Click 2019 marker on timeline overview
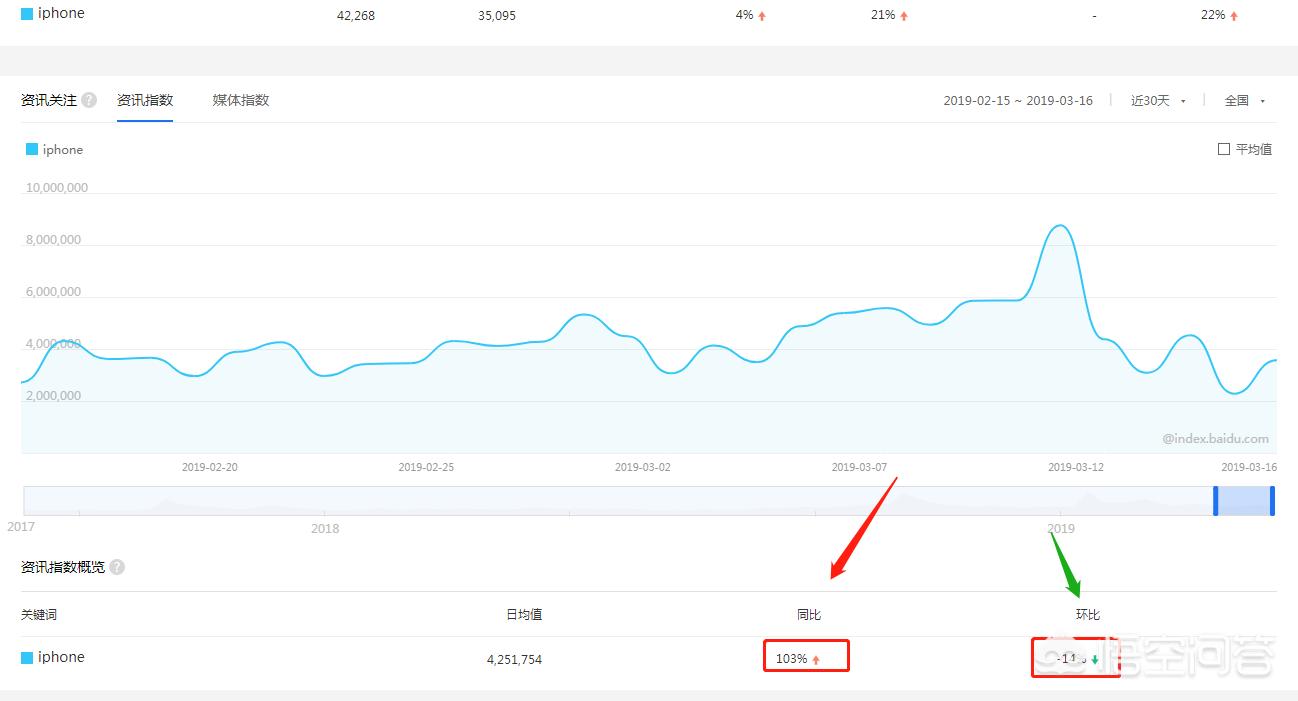 point(1060,528)
